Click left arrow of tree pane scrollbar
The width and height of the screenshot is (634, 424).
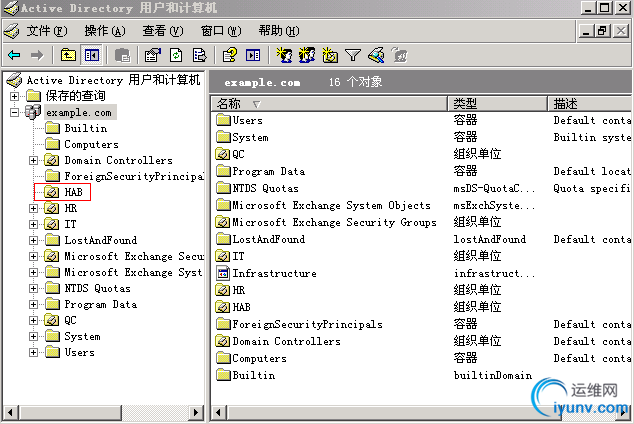pyautogui.click(x=10, y=413)
